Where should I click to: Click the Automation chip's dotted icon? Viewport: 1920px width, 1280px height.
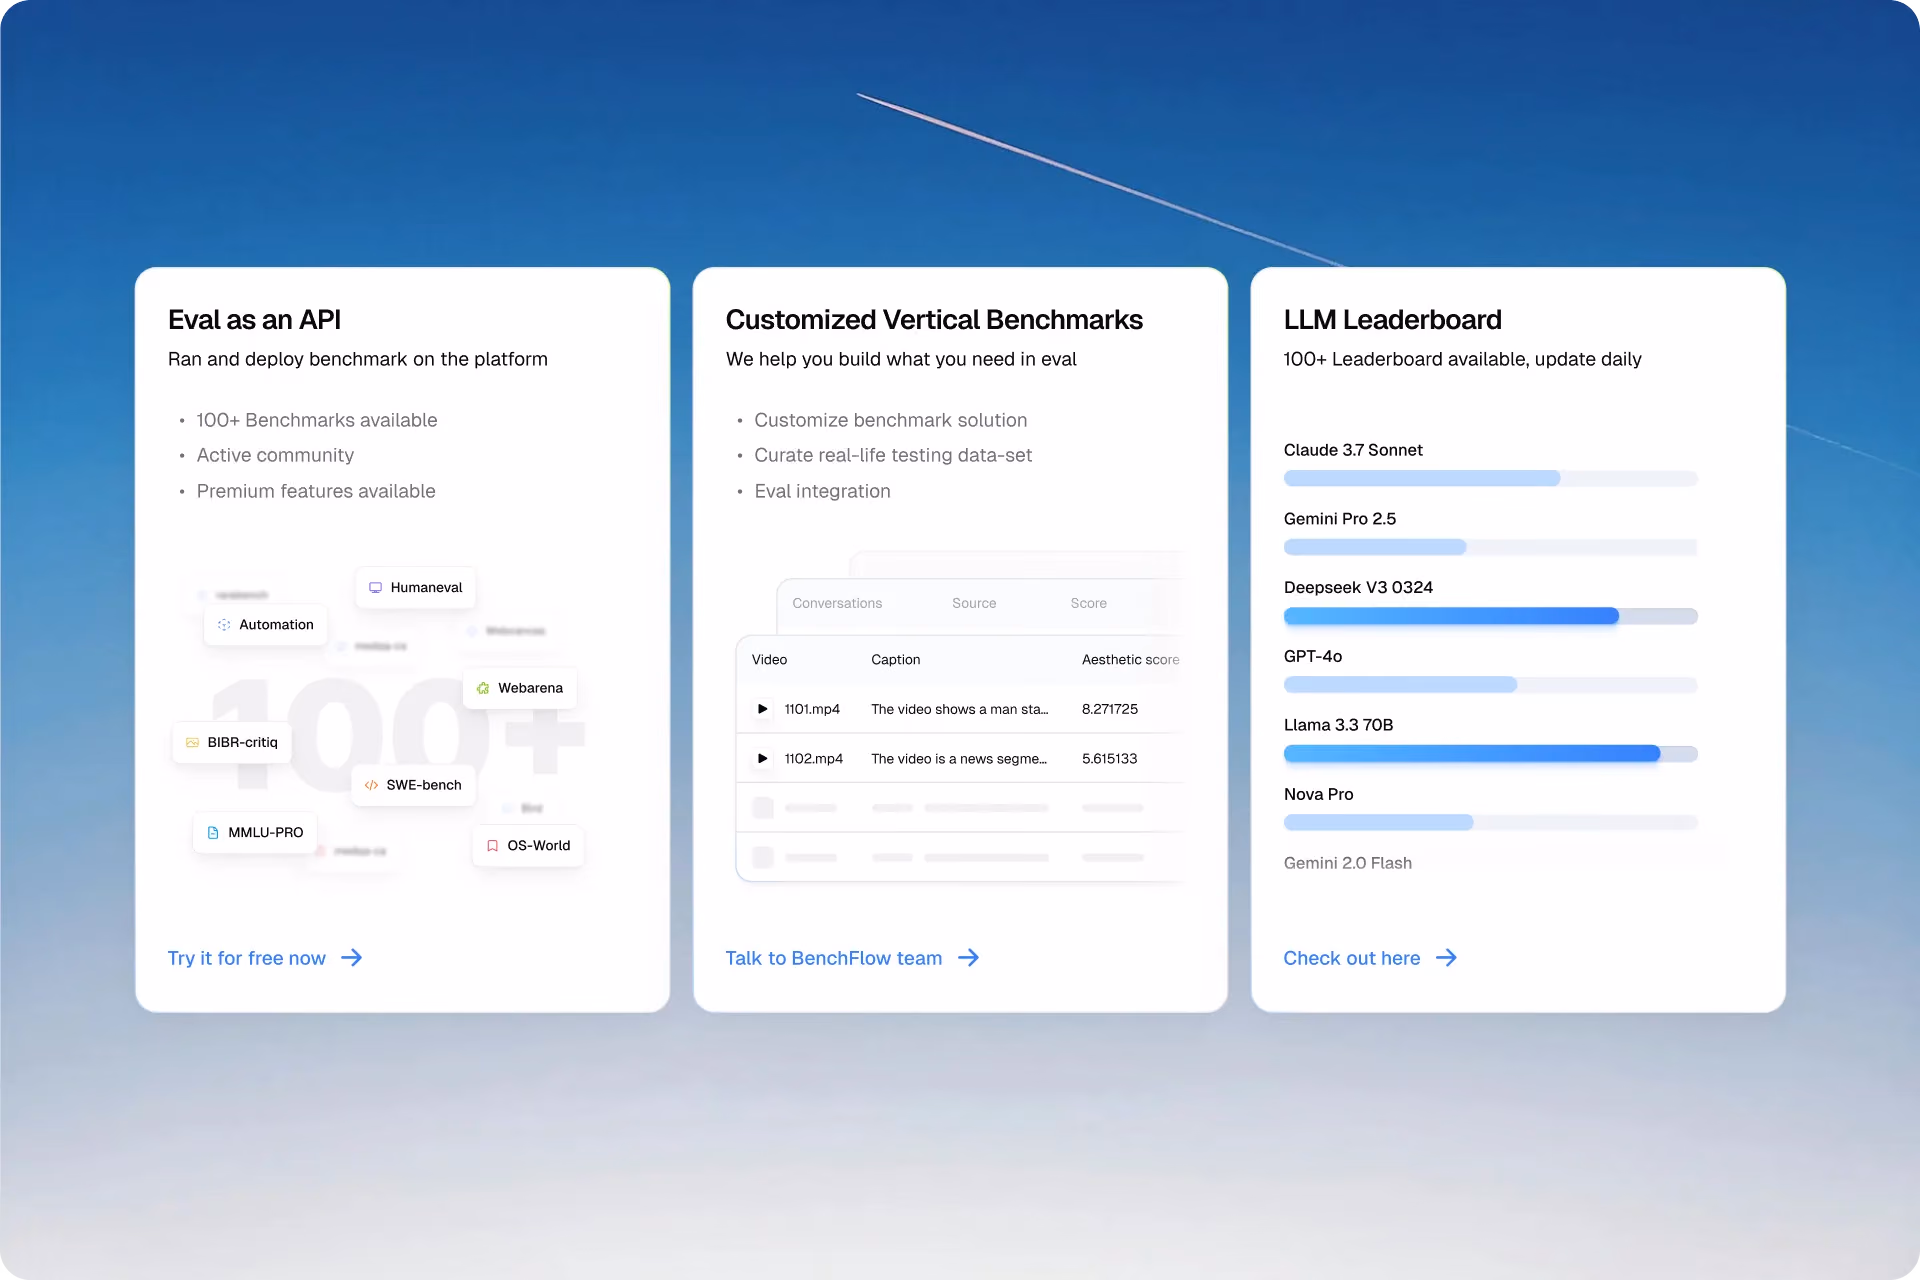click(224, 625)
